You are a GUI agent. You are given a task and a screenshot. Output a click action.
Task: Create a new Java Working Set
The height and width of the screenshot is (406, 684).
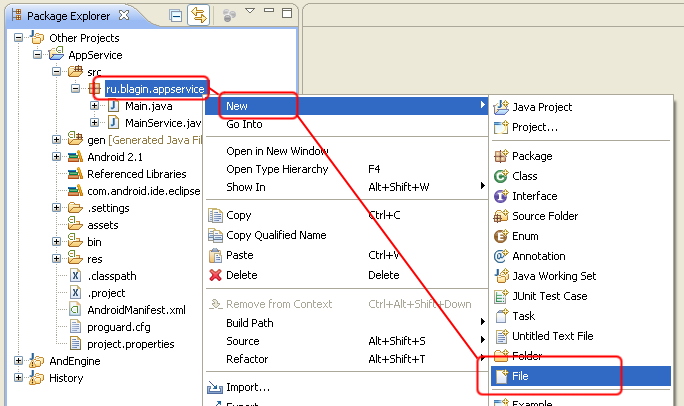(581, 276)
